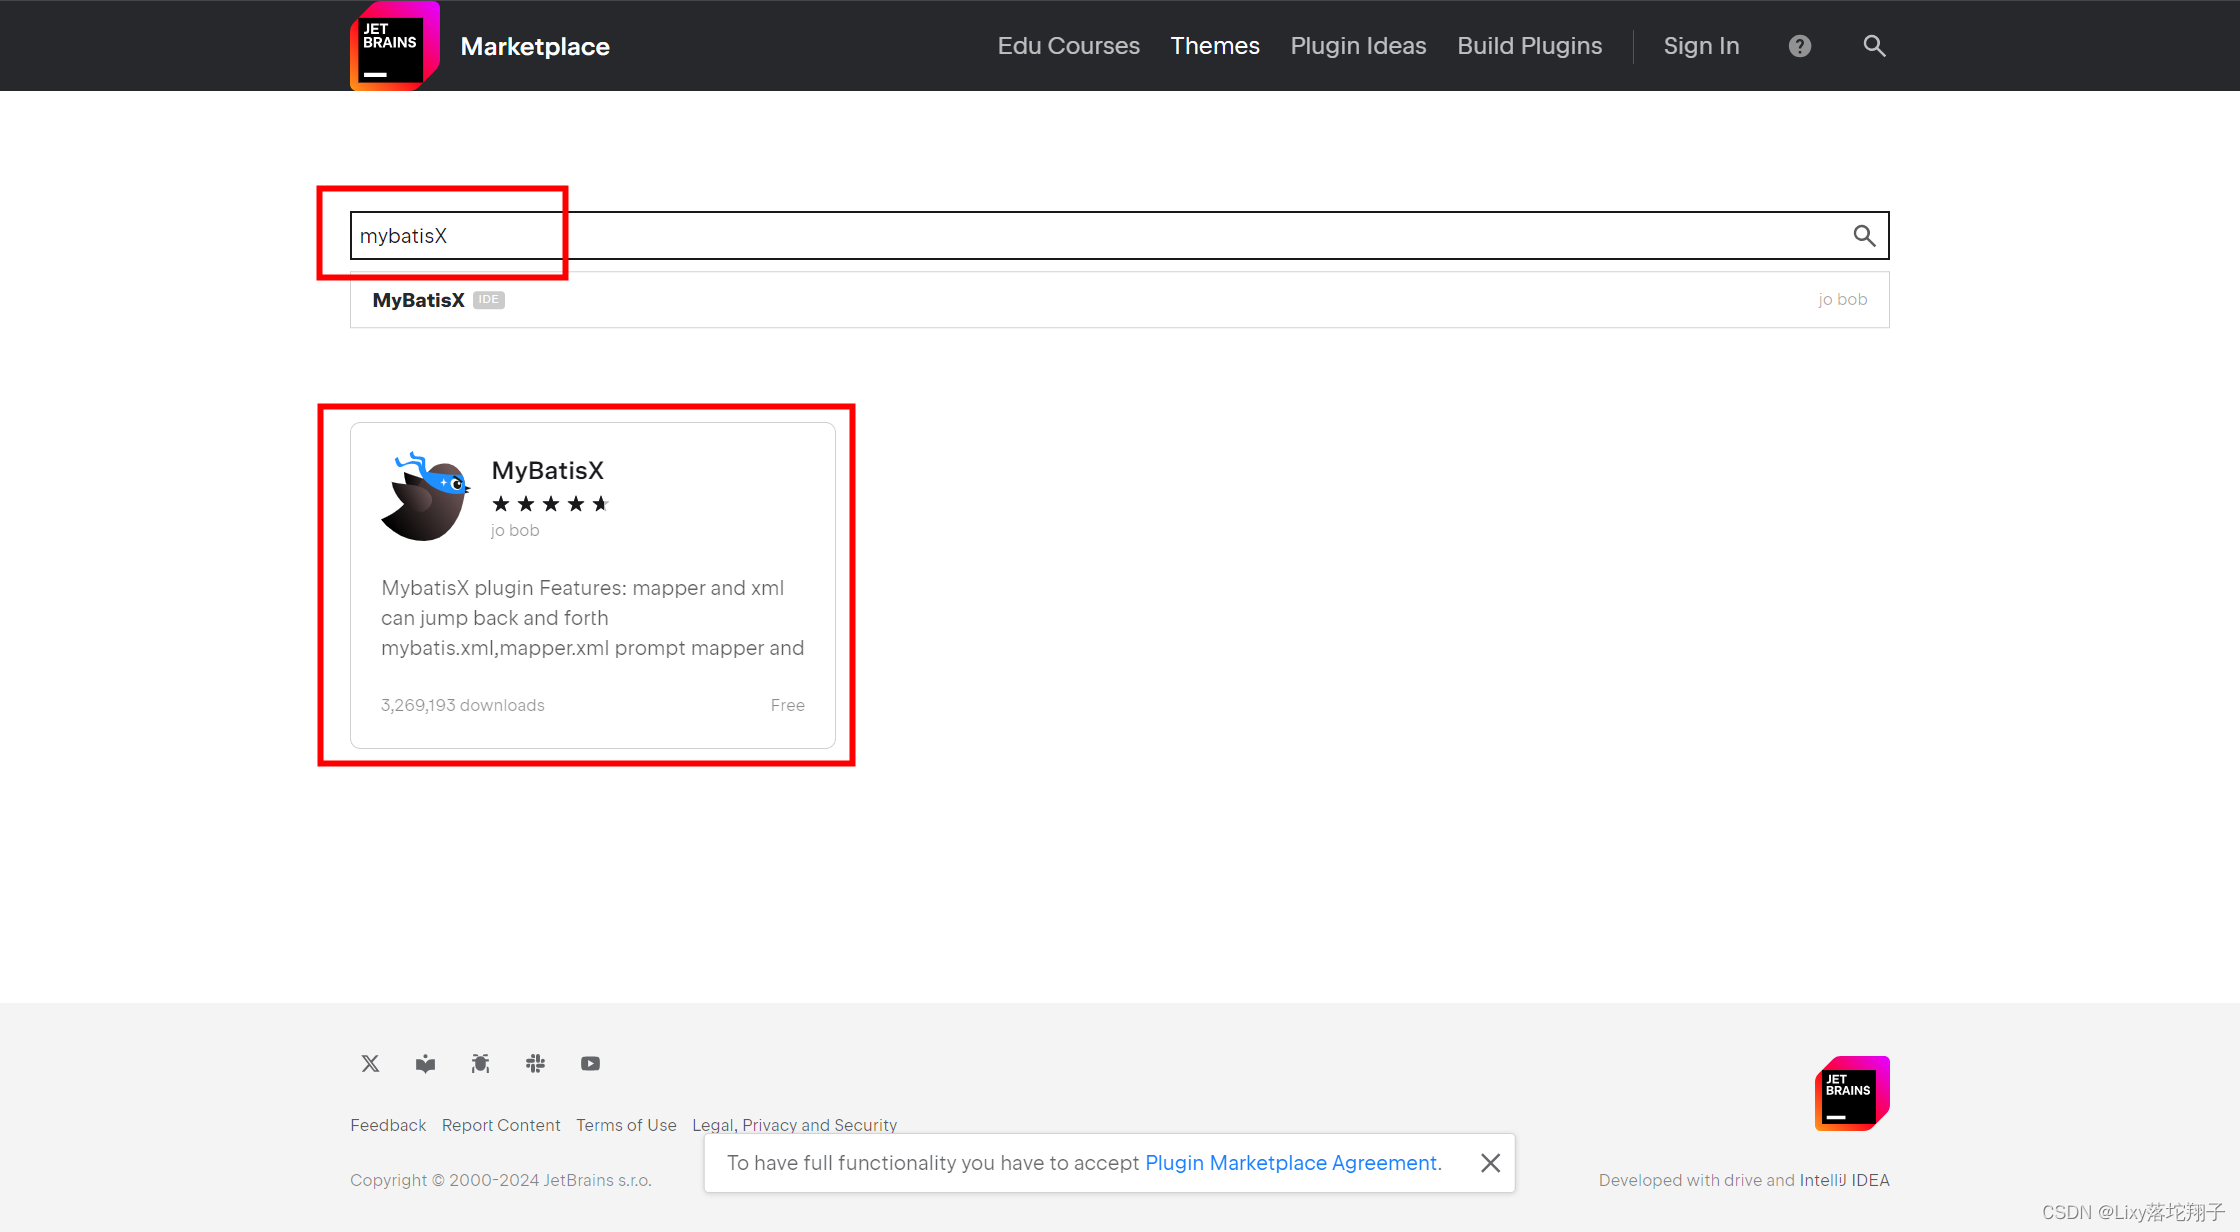This screenshot has width=2240, height=1232.
Task: Click the header search magnifier icon
Action: 1874,46
